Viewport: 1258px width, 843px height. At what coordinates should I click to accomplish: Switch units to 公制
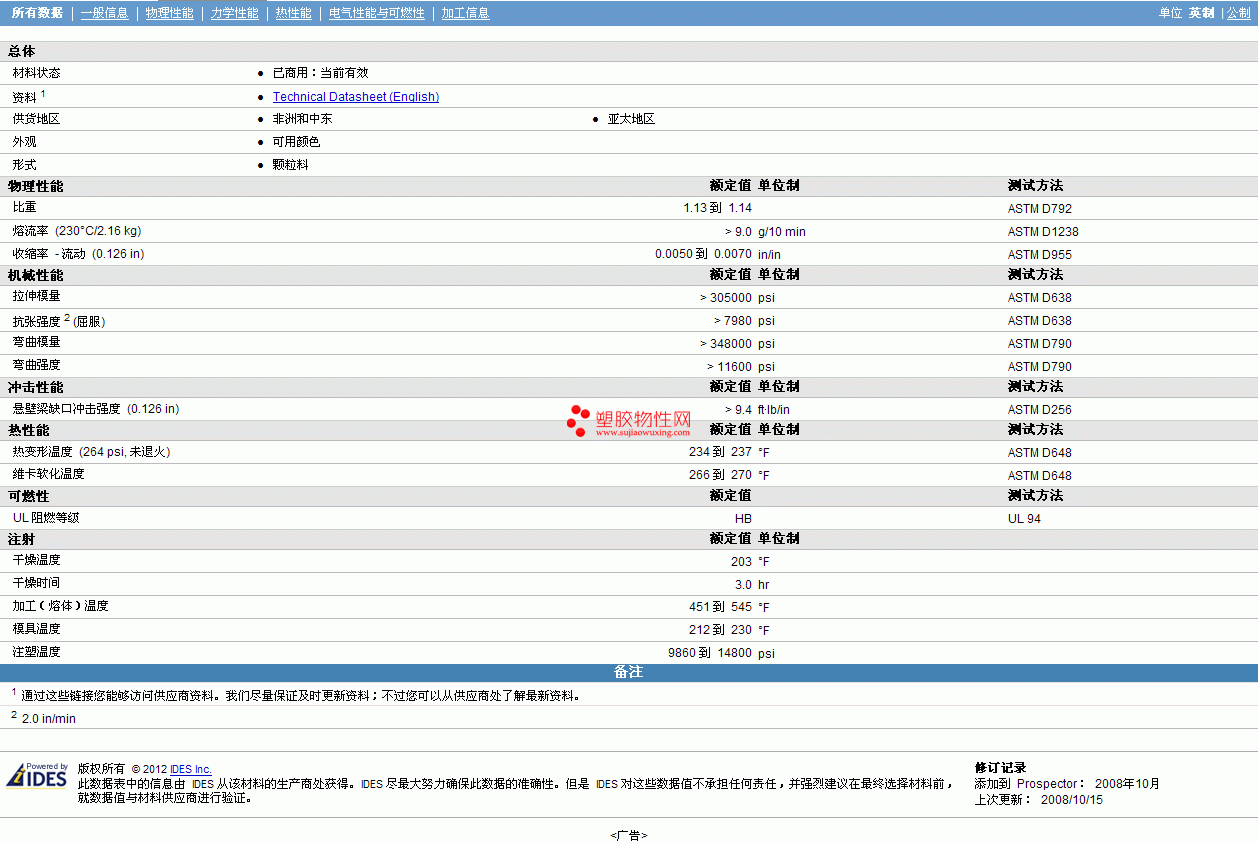1238,13
